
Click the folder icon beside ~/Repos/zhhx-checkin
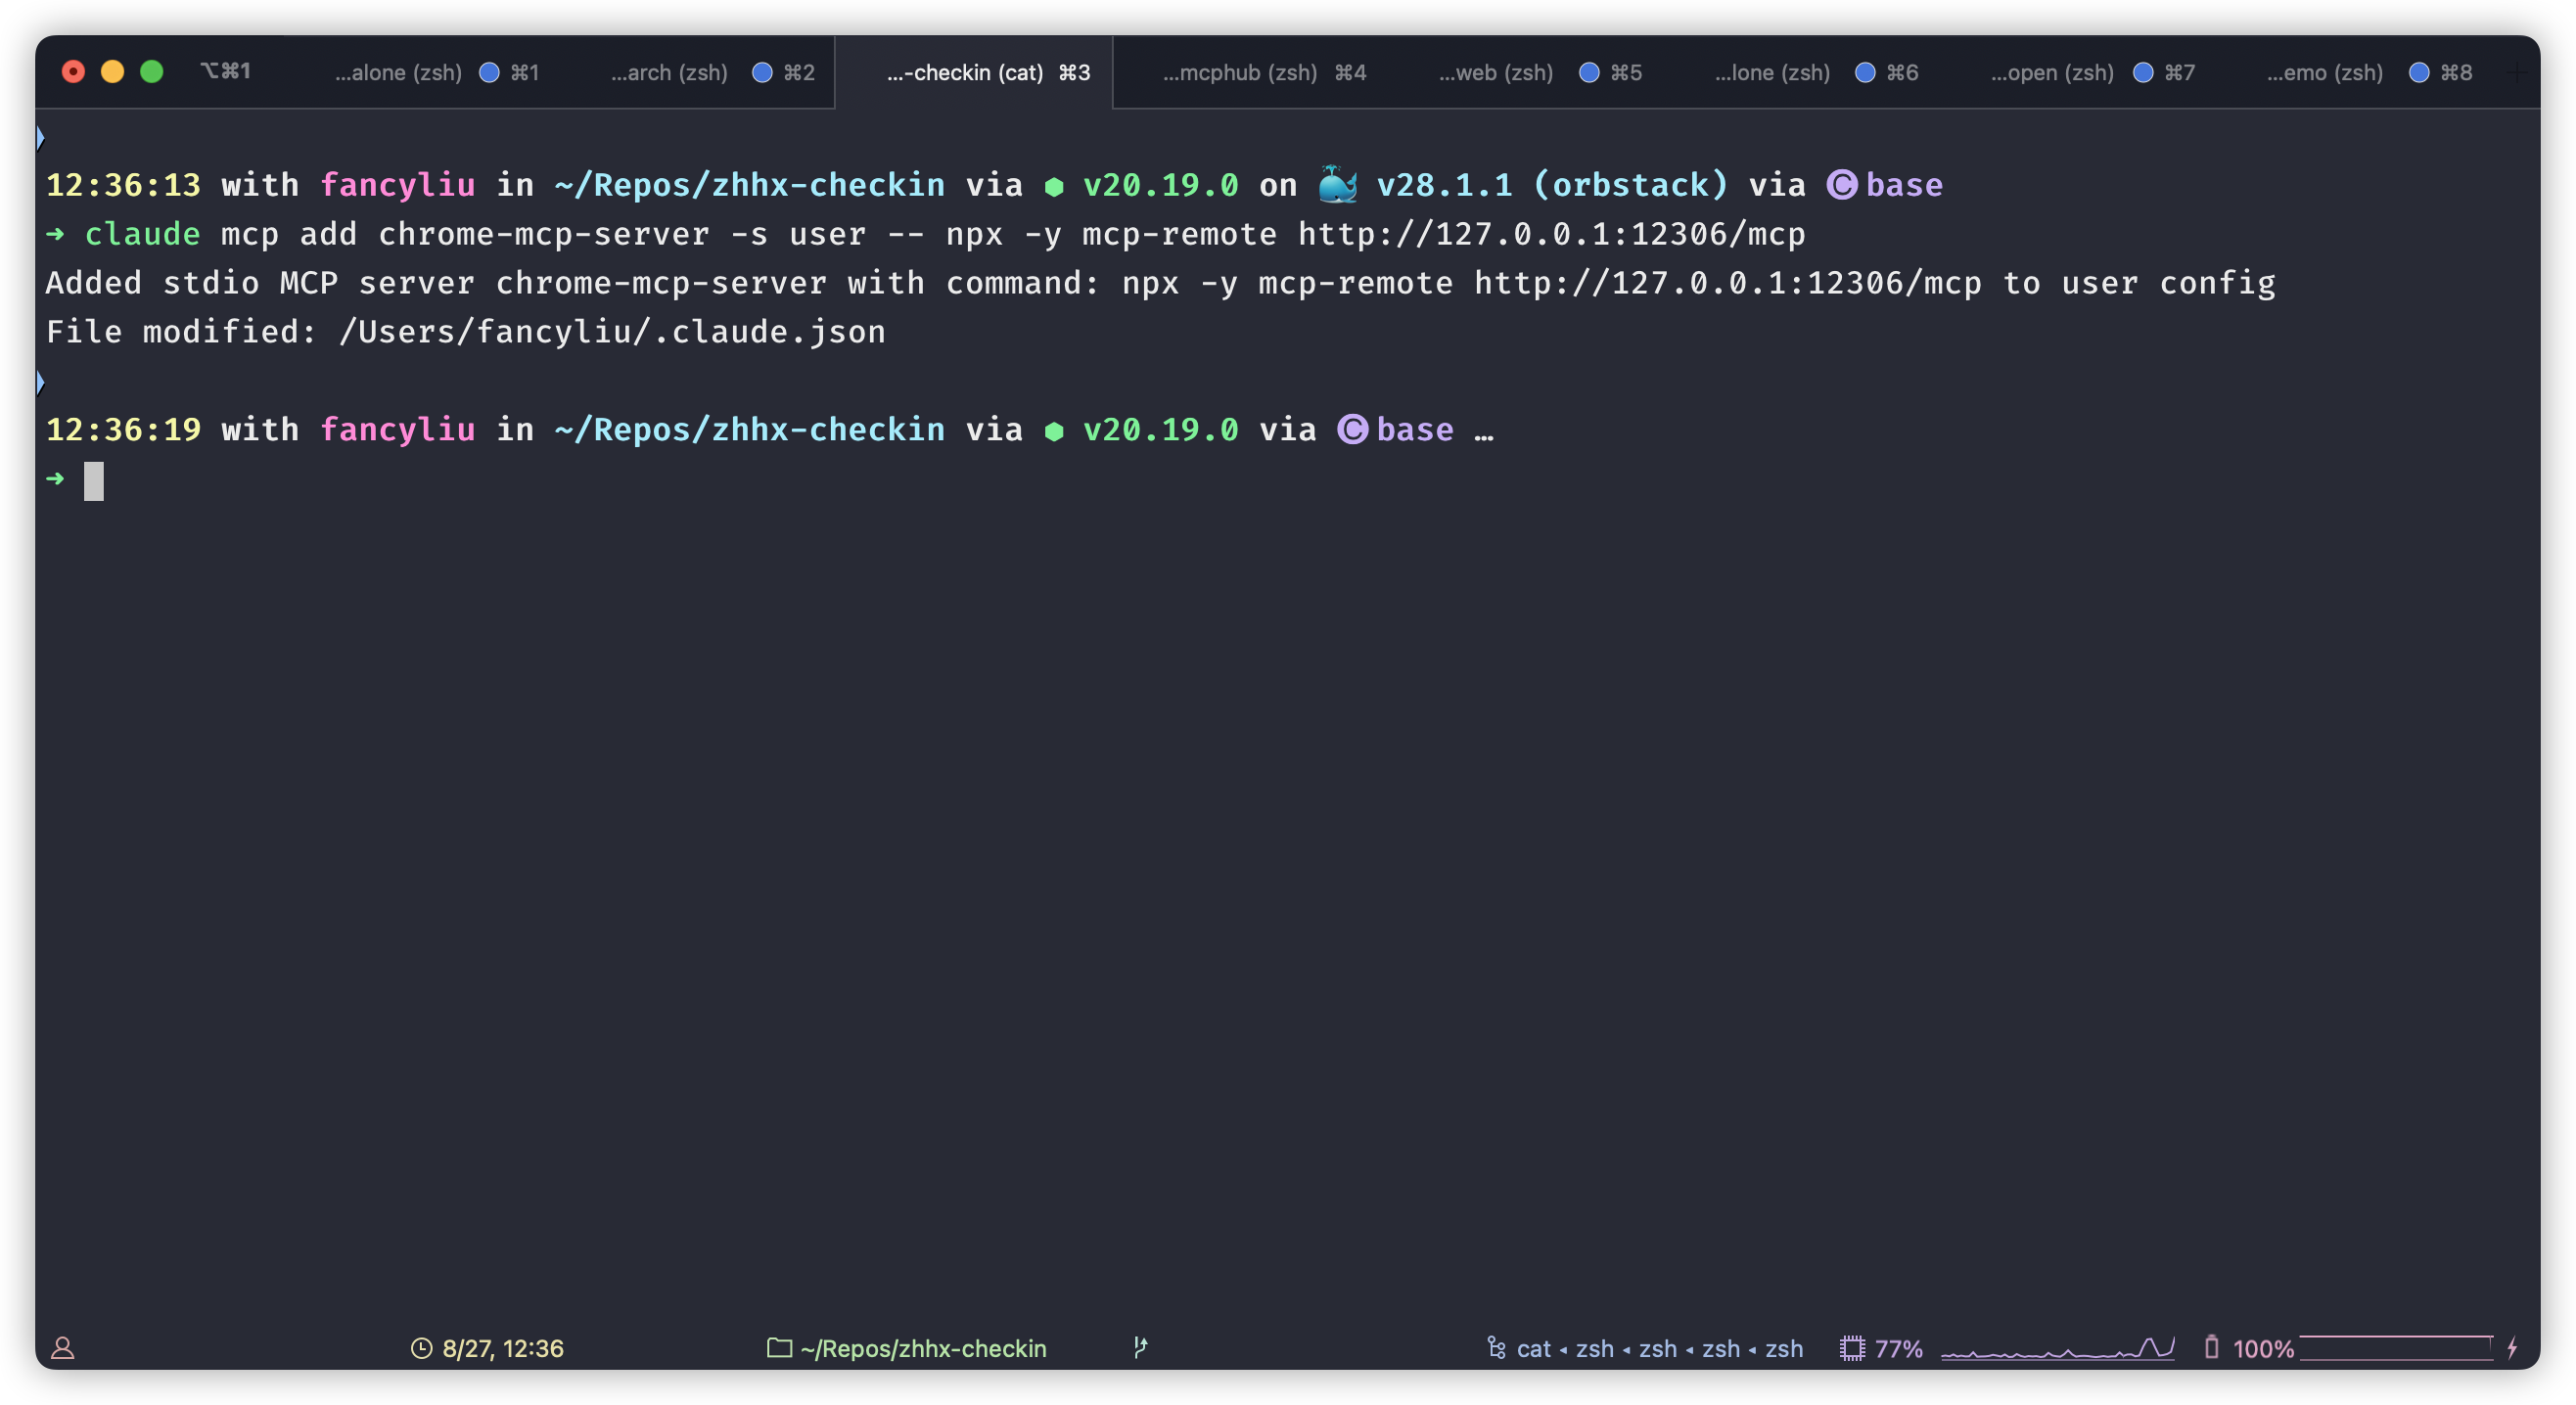(780, 1347)
